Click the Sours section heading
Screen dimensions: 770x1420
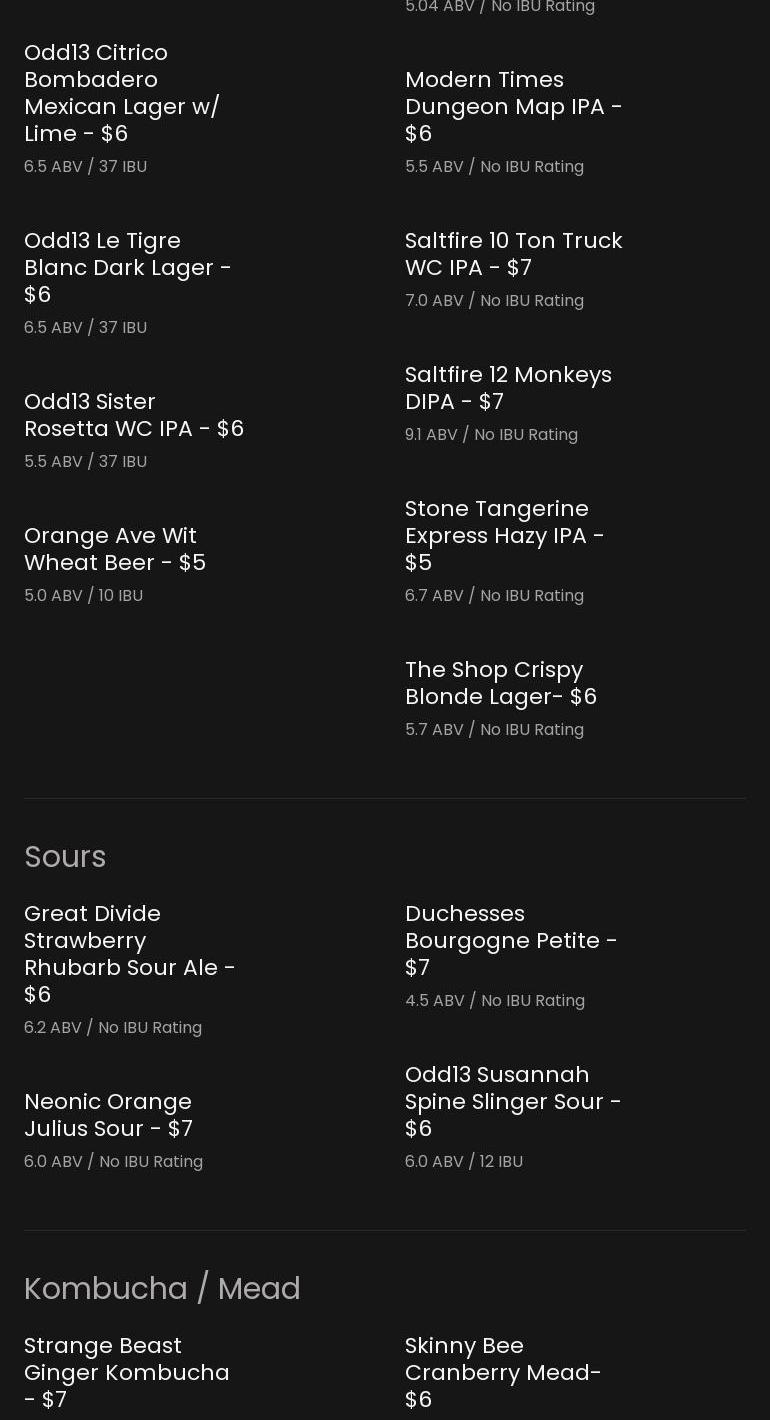65,857
